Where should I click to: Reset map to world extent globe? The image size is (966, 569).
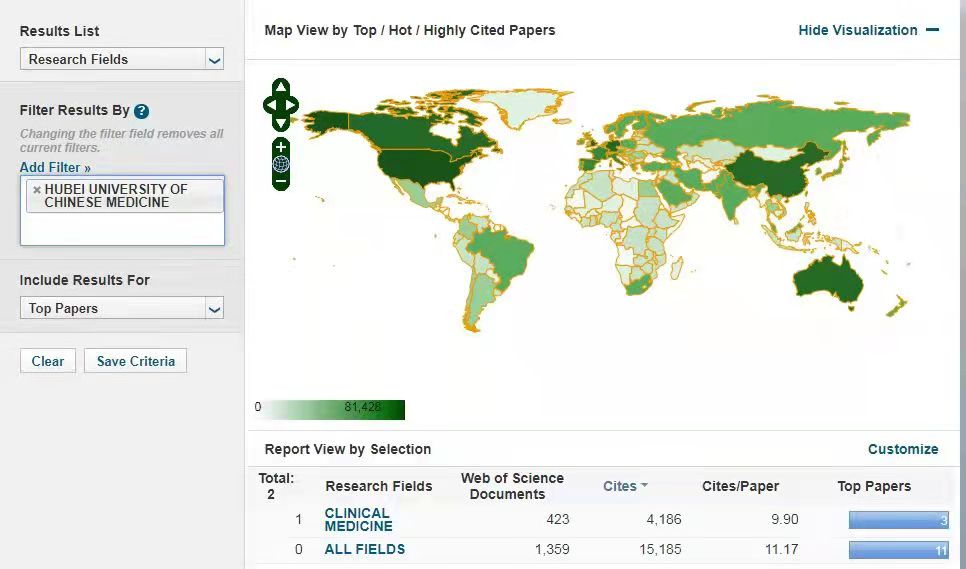pos(281,164)
